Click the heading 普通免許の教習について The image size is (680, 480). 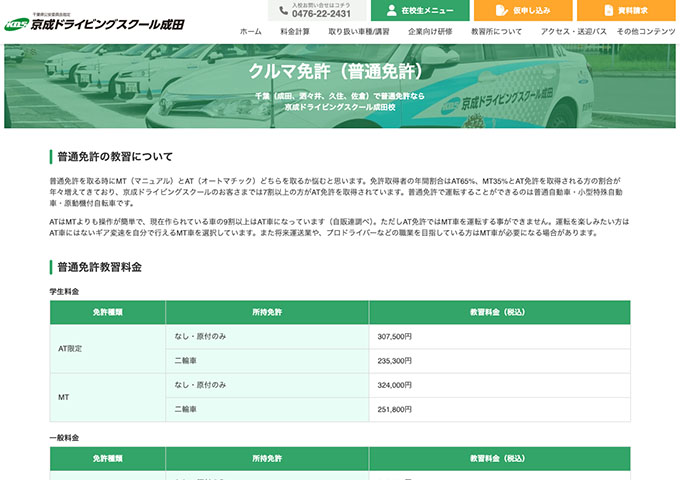coord(115,157)
